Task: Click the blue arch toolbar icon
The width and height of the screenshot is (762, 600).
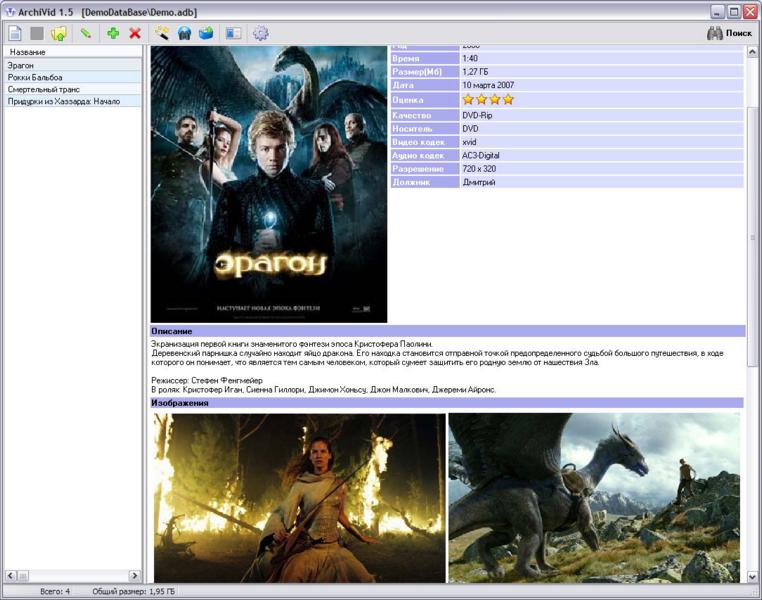Action: click(184, 33)
